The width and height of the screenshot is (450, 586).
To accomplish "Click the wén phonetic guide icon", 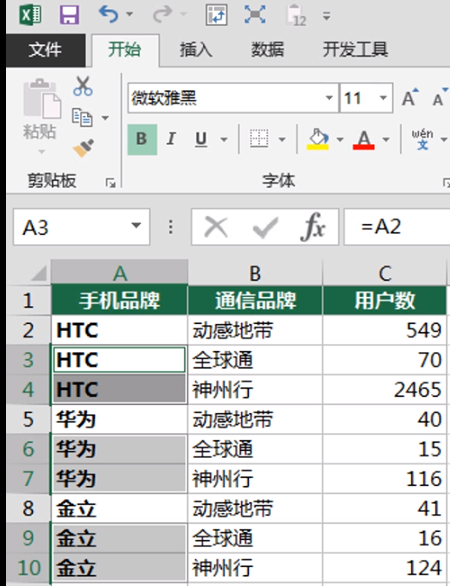I will pyautogui.click(x=422, y=139).
